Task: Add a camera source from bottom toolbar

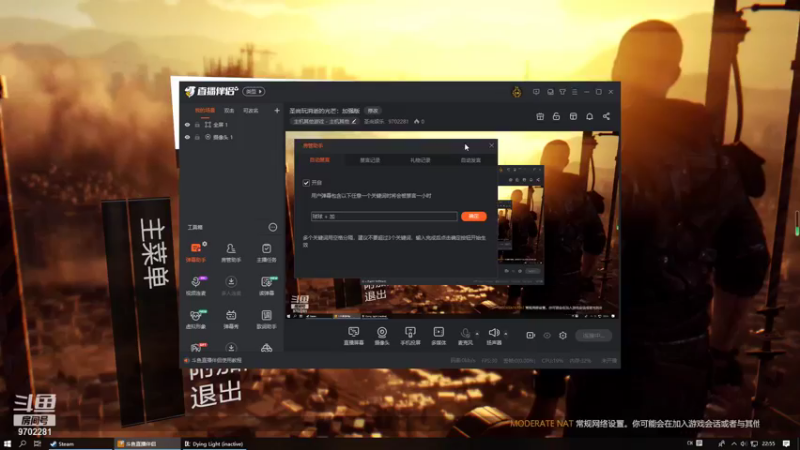Action: 382,336
